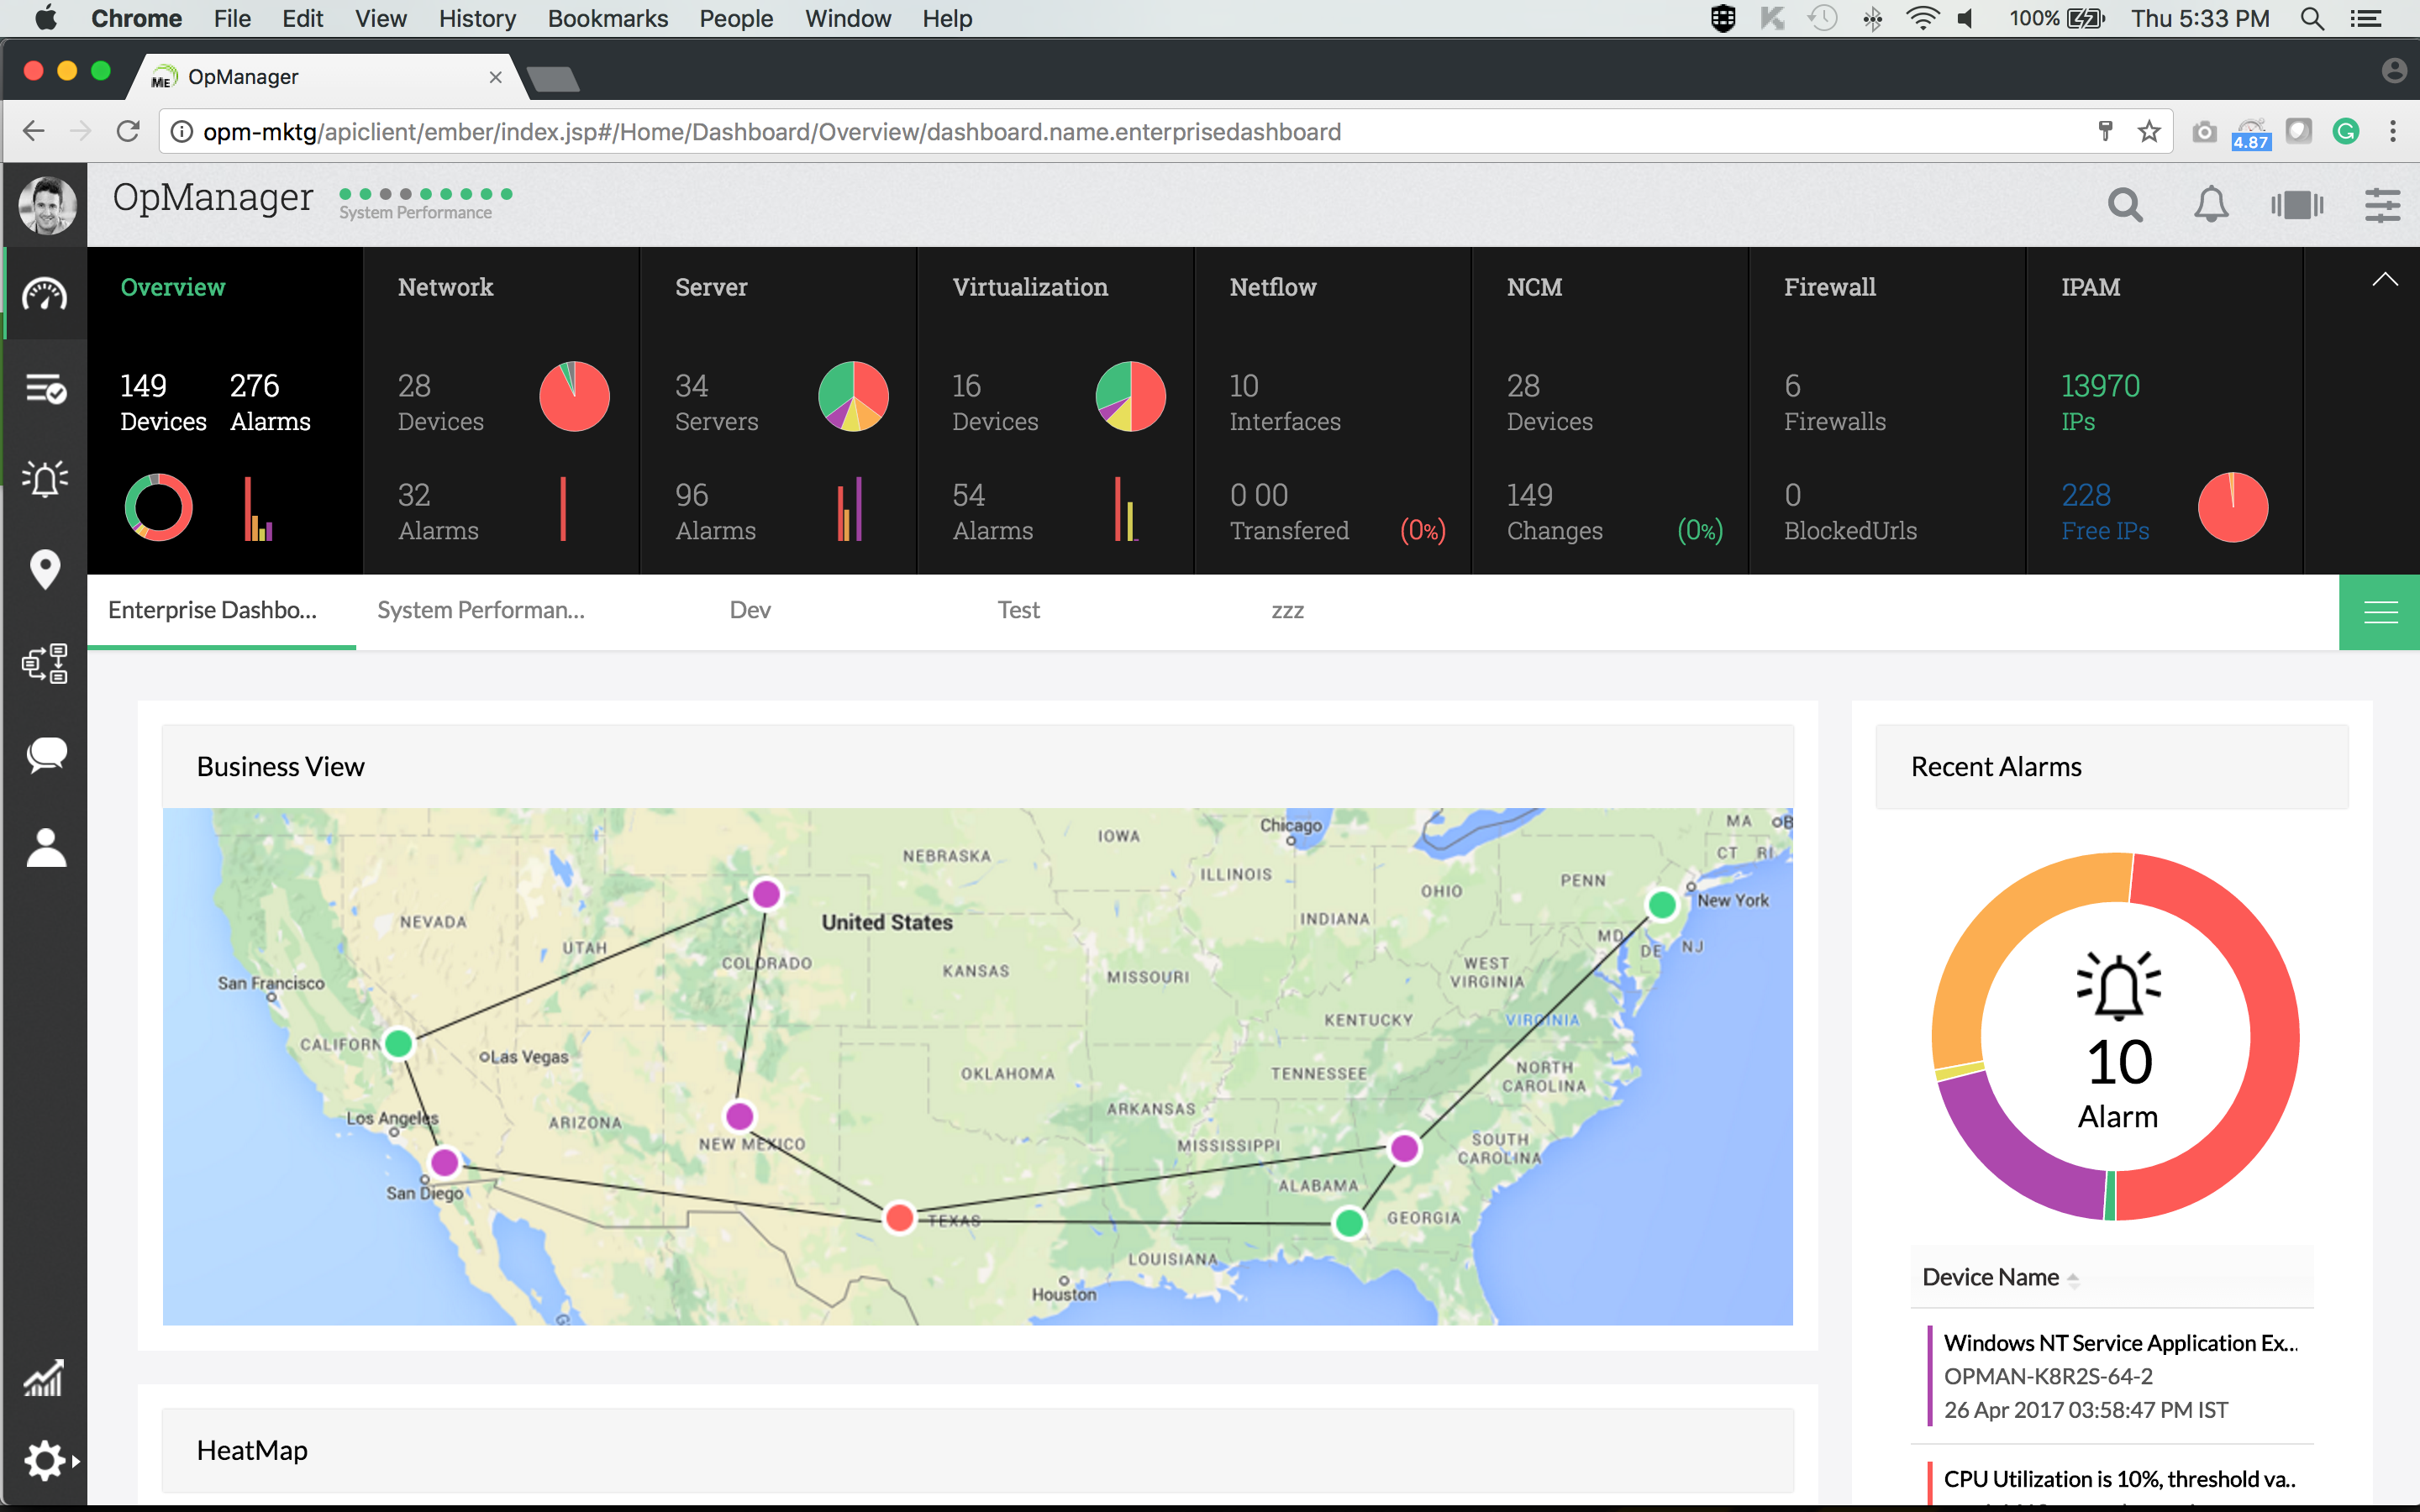
Task: Switch to the System Performance dashboard tab
Action: pyautogui.click(x=481, y=610)
